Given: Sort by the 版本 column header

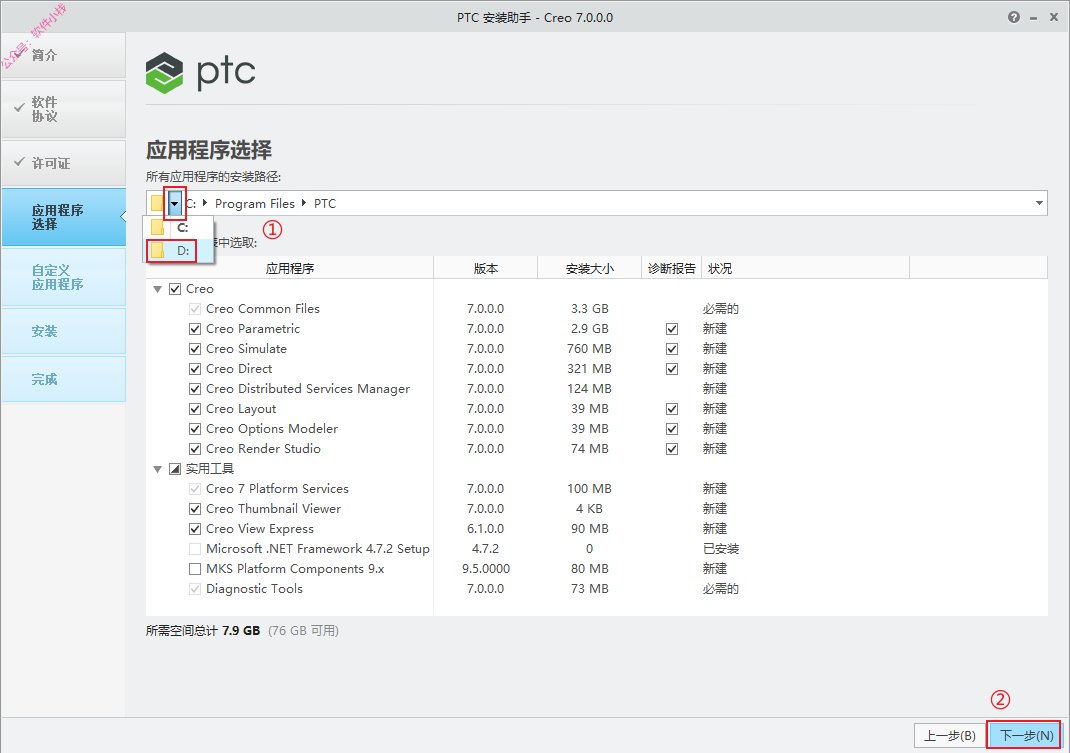Looking at the screenshot, I should 485,268.
